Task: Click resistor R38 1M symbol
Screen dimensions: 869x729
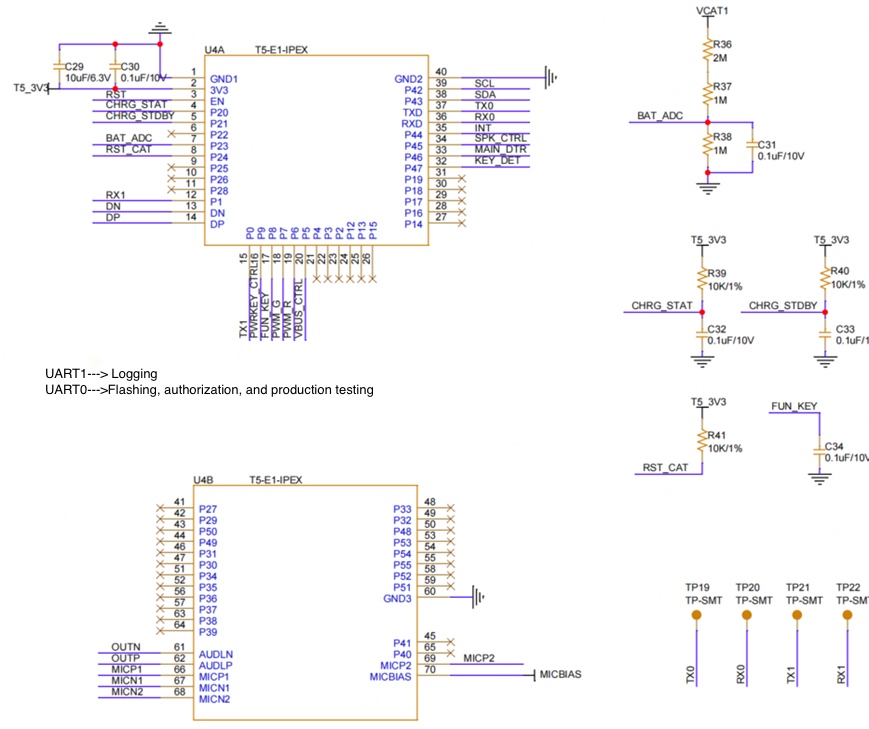Action: coord(708,144)
